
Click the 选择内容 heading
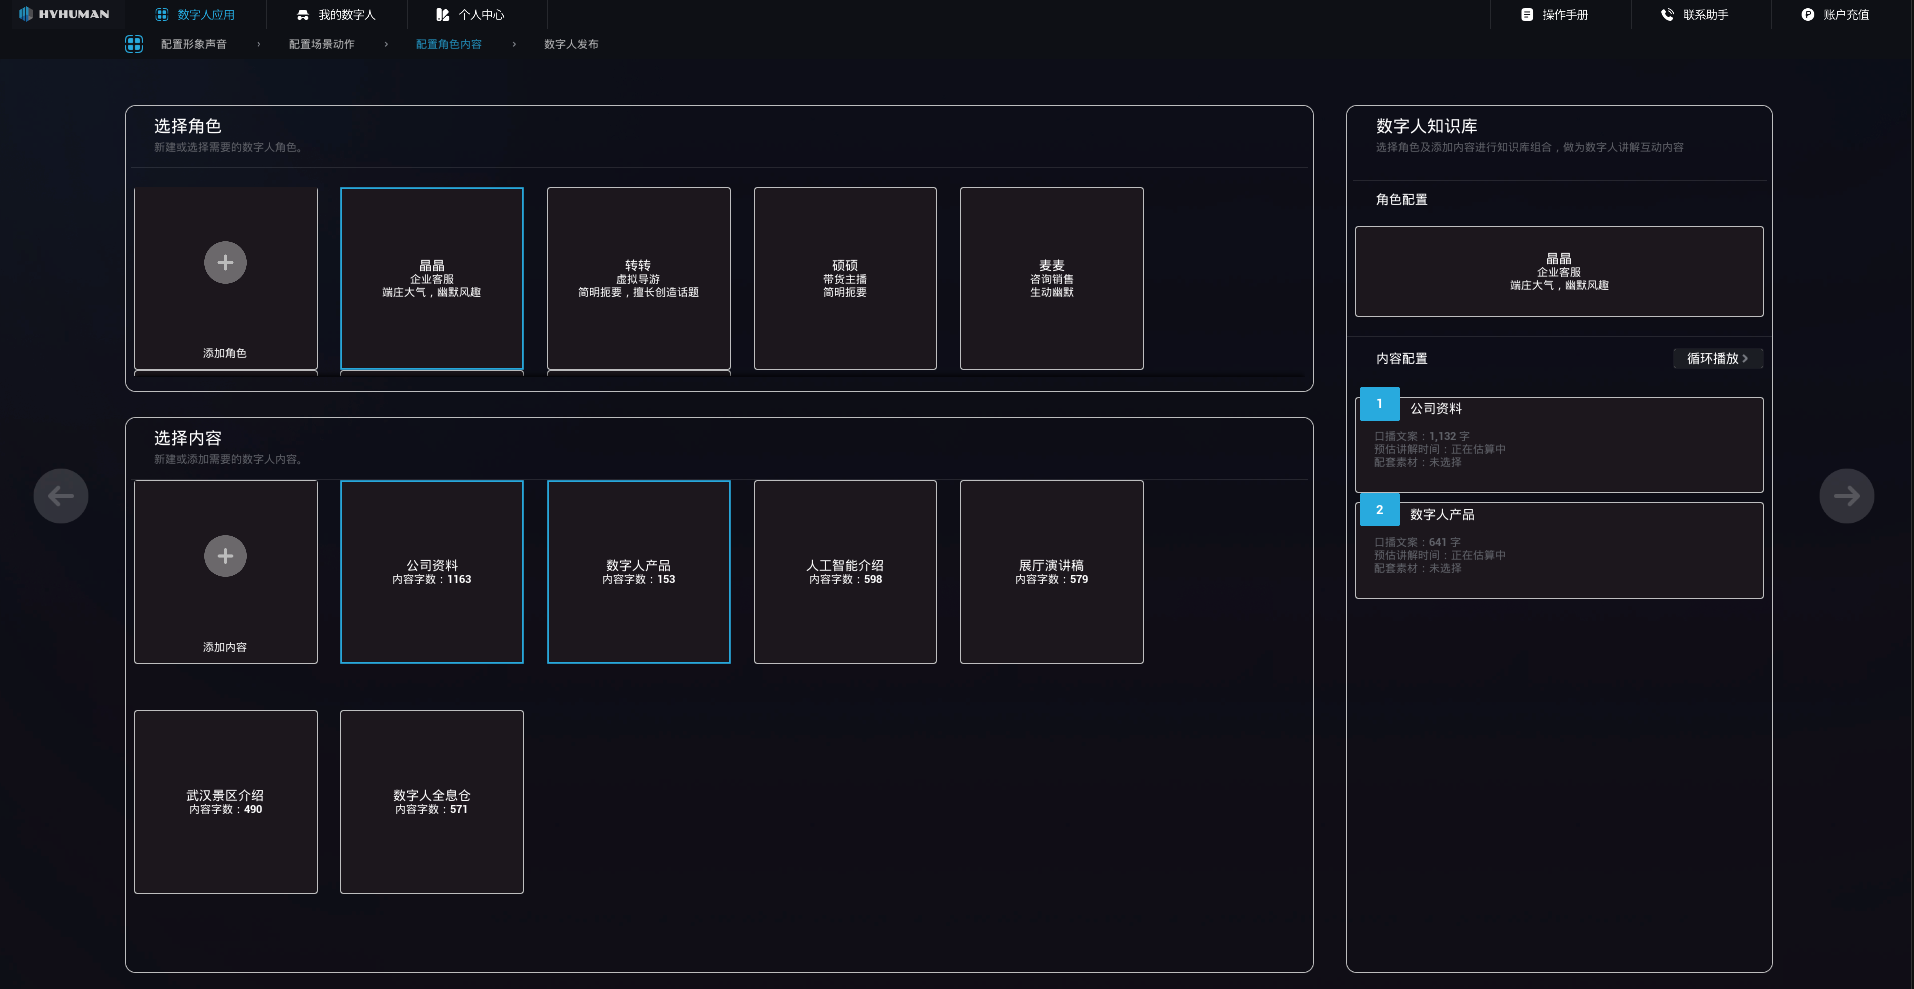pos(188,438)
